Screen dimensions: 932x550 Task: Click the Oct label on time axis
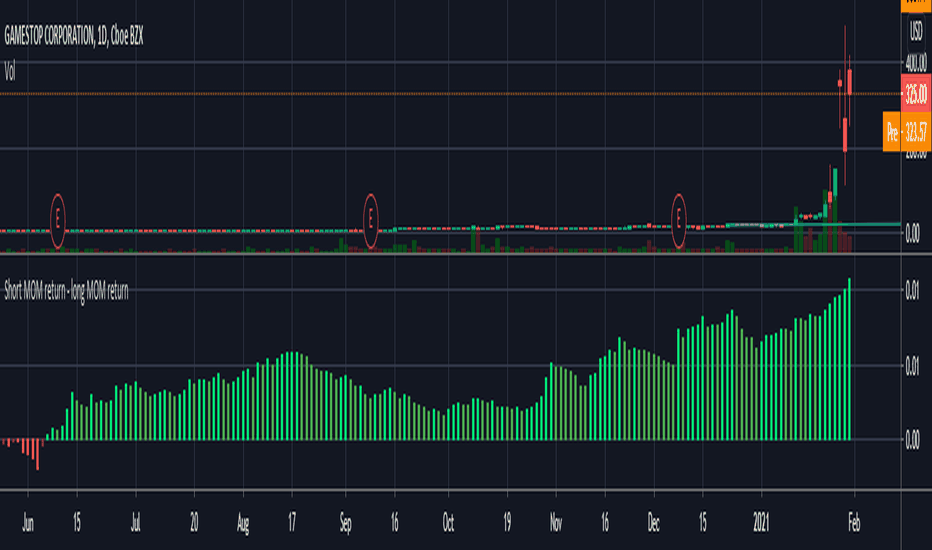(448, 523)
